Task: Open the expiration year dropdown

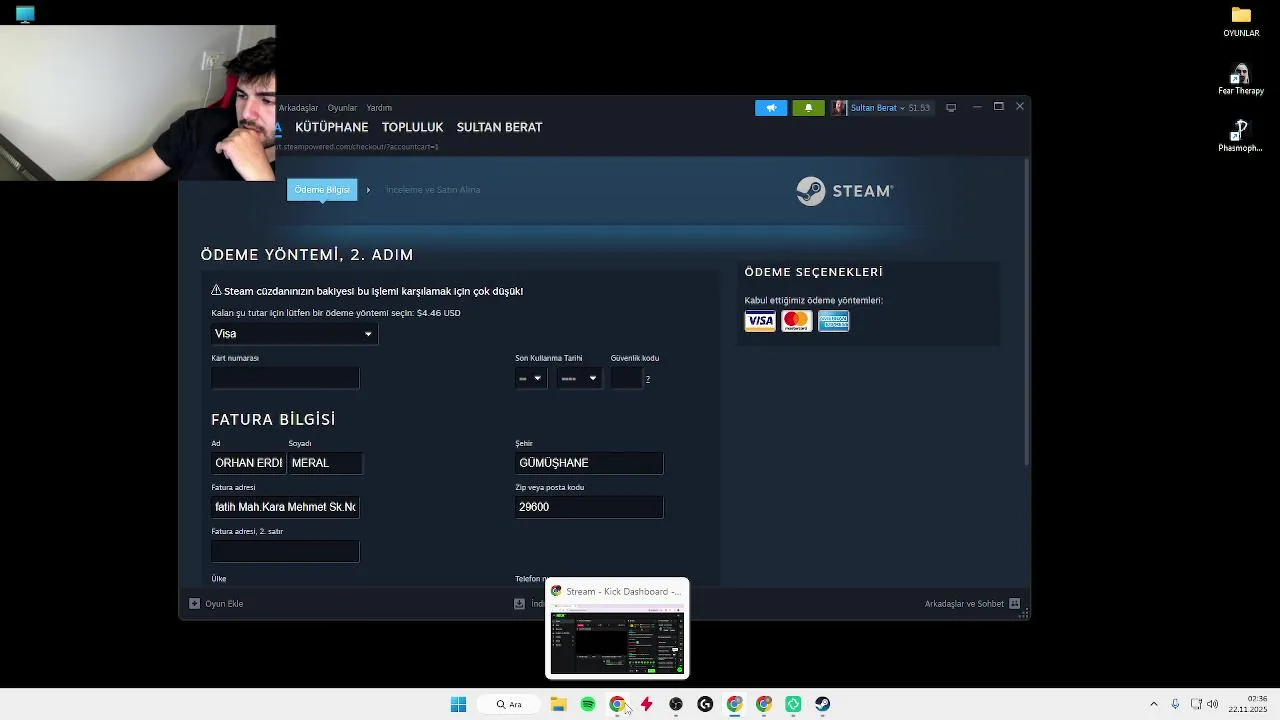Action: point(580,378)
